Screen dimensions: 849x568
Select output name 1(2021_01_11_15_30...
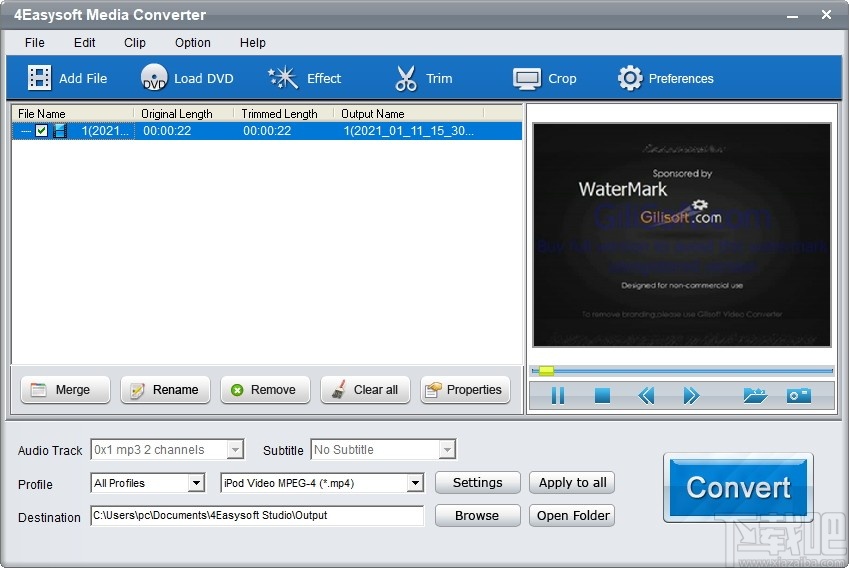click(x=409, y=130)
